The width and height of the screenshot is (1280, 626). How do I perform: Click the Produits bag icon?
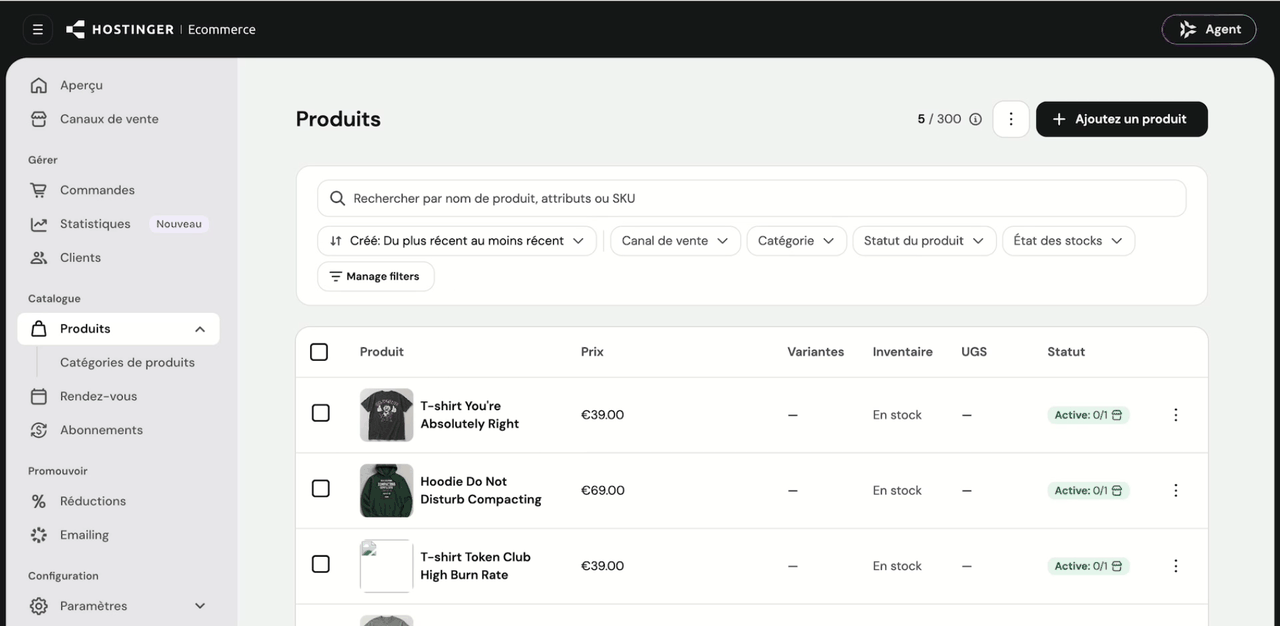(39, 329)
